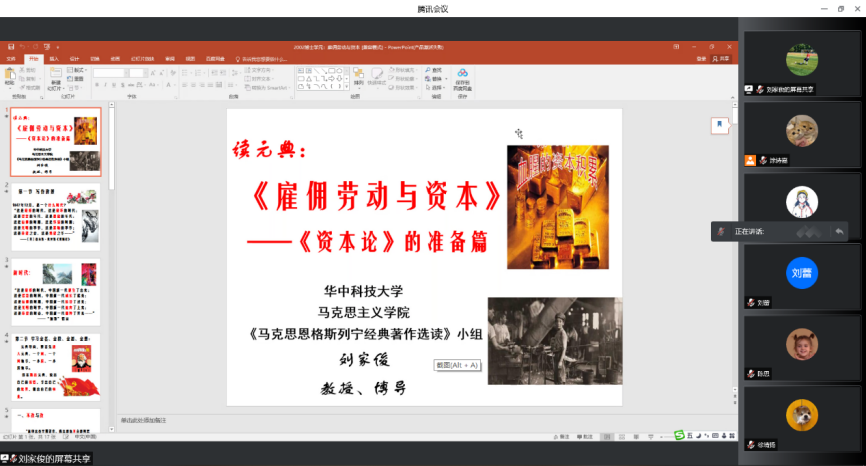Open the Insert ribbon tab

coord(53,58)
